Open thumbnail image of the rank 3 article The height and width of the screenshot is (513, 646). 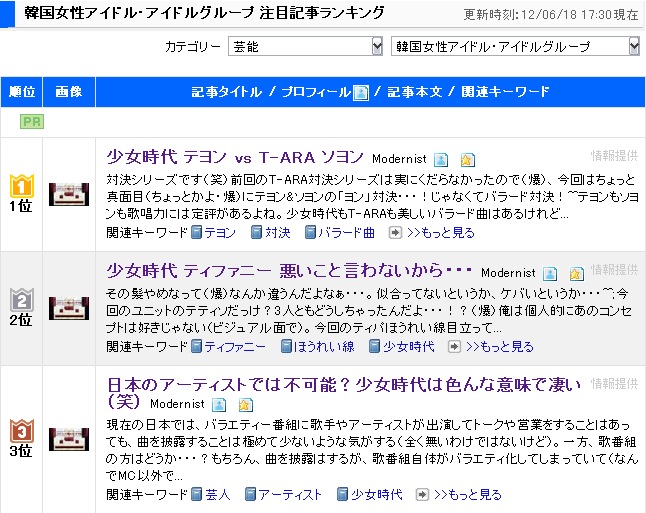69,439
